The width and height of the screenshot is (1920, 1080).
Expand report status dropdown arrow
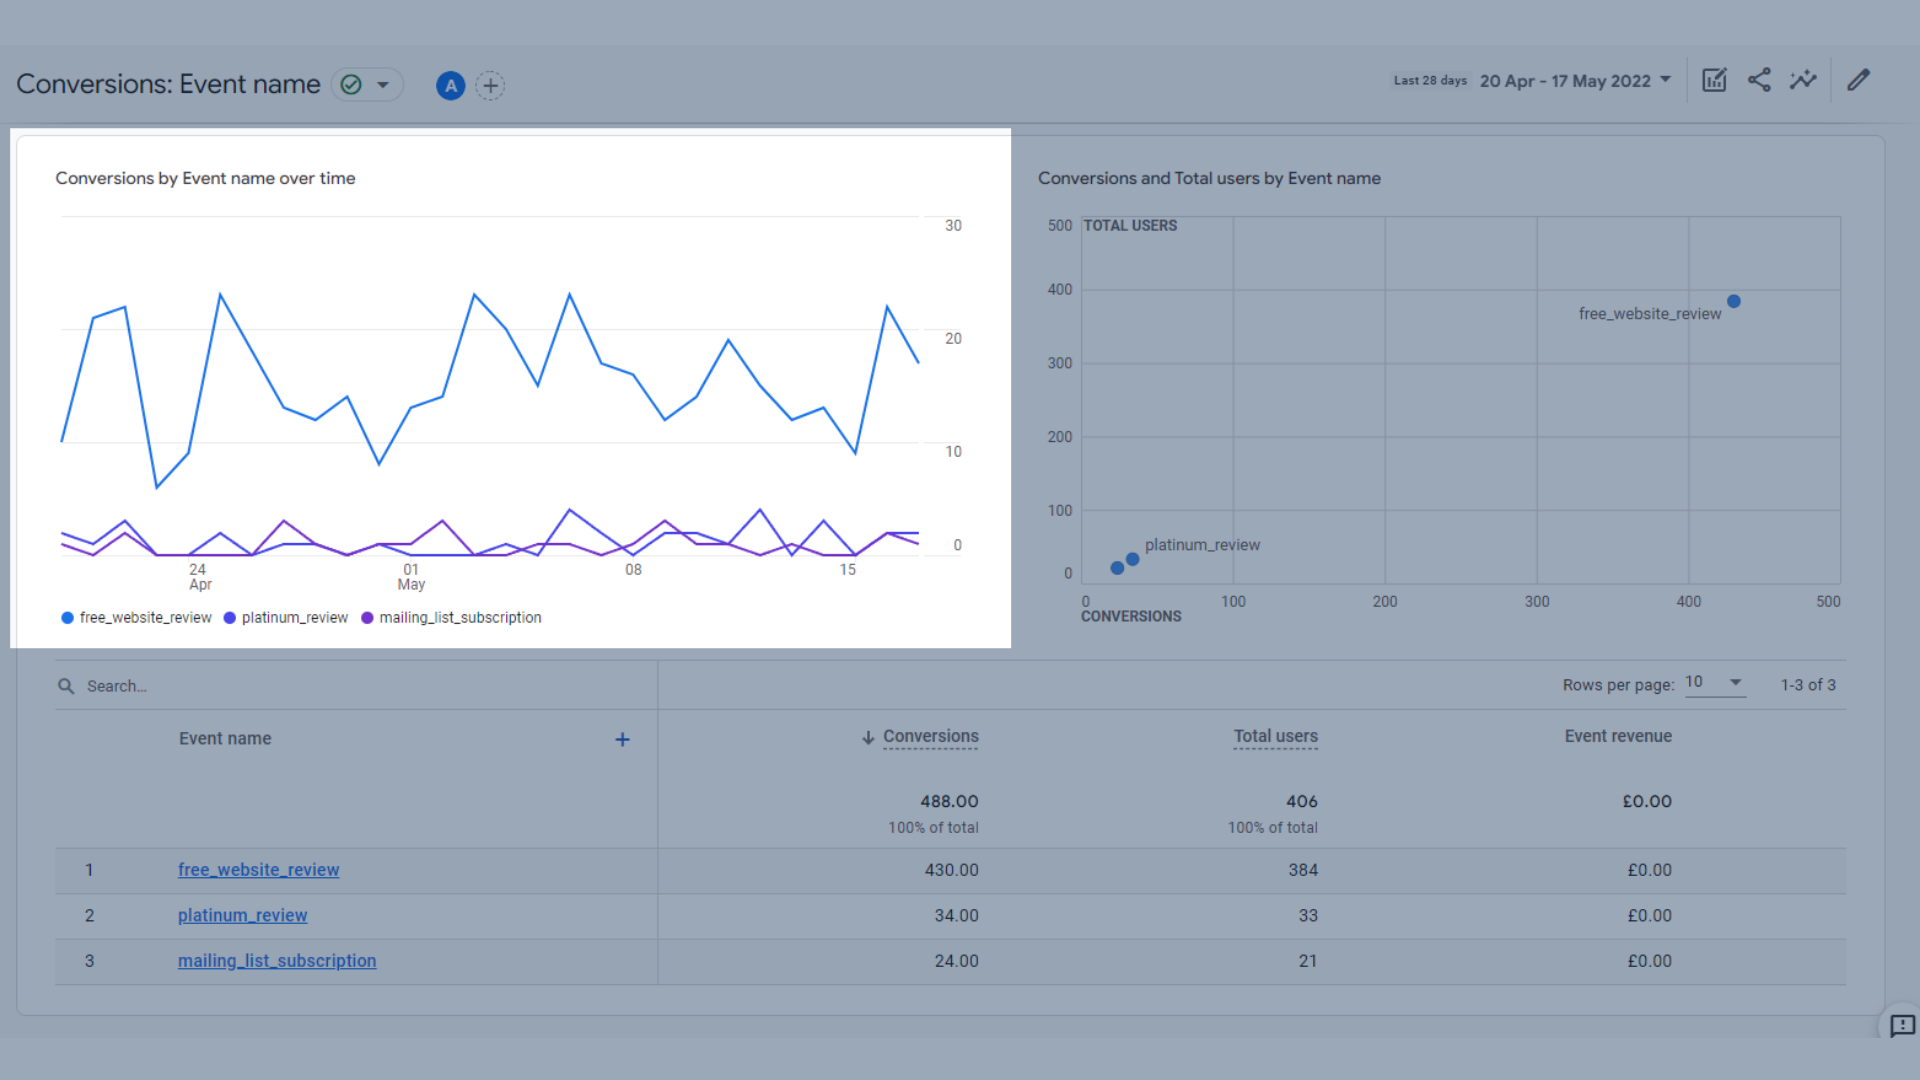[383, 85]
